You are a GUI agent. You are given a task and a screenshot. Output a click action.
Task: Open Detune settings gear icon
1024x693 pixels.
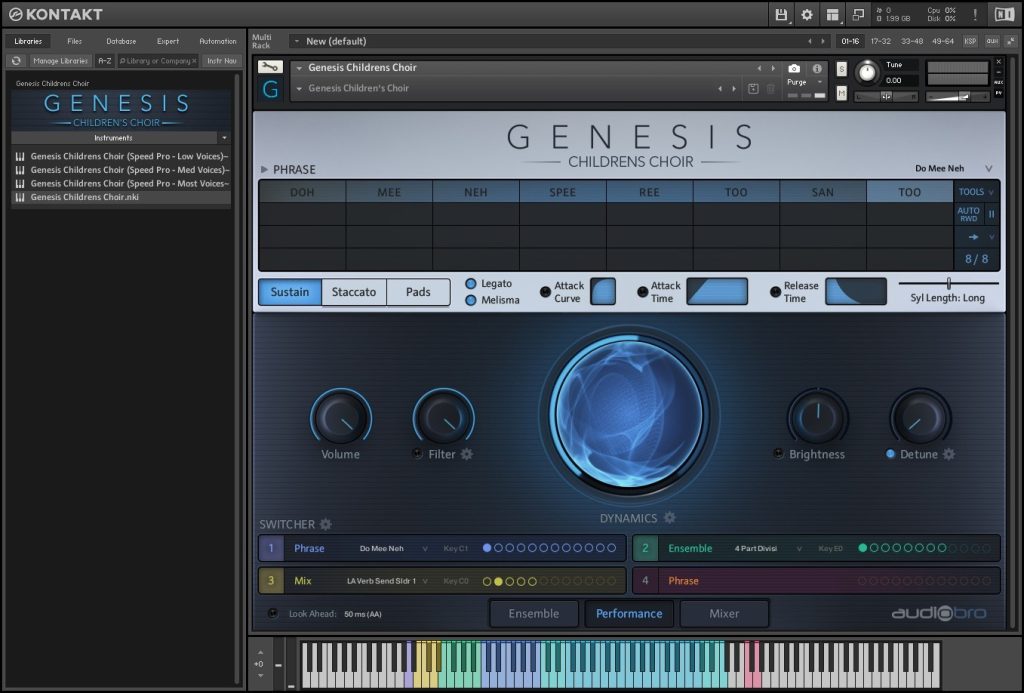pos(948,454)
